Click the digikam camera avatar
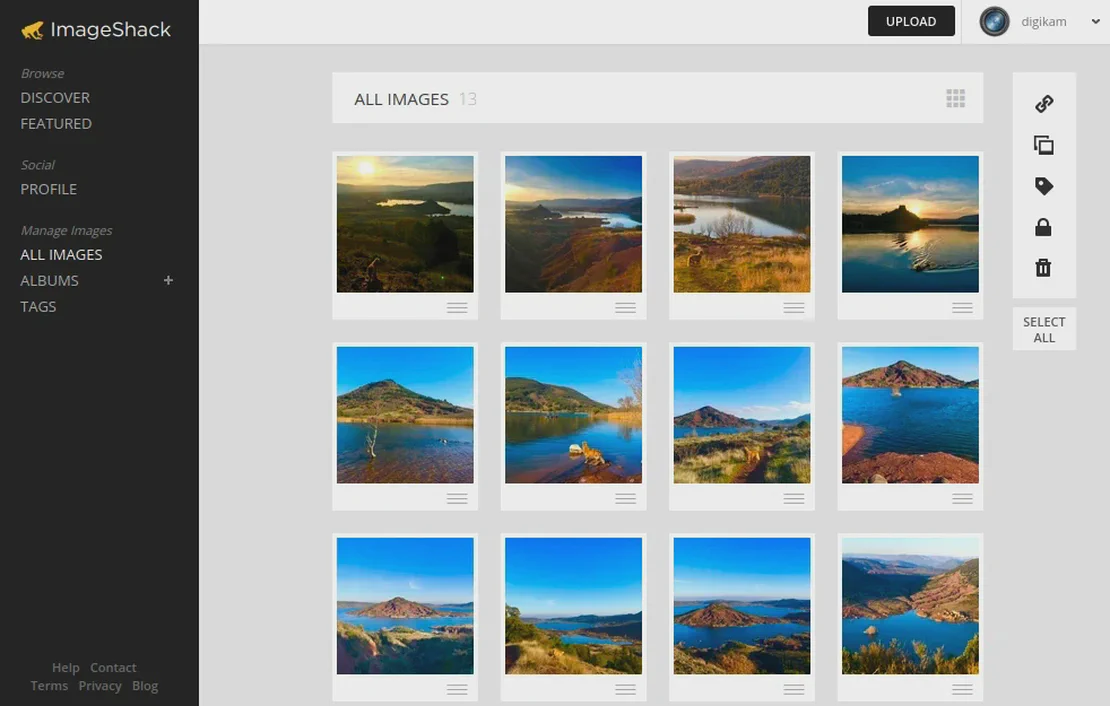The width and height of the screenshot is (1110, 706). click(x=991, y=20)
